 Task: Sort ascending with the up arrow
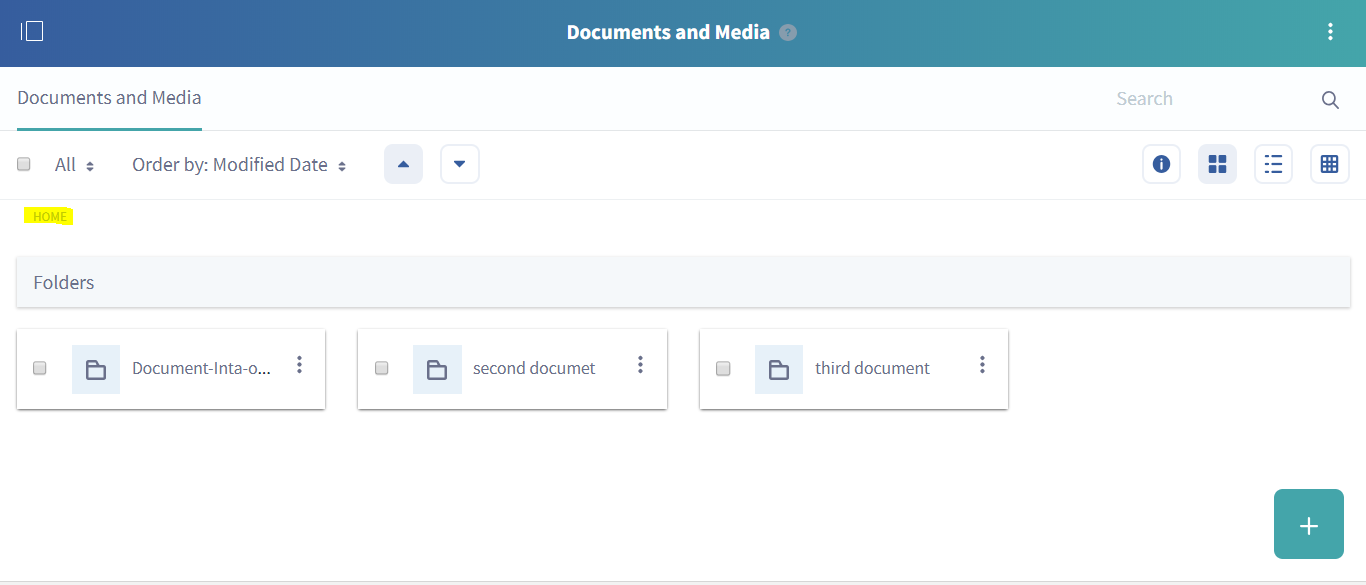pos(403,165)
